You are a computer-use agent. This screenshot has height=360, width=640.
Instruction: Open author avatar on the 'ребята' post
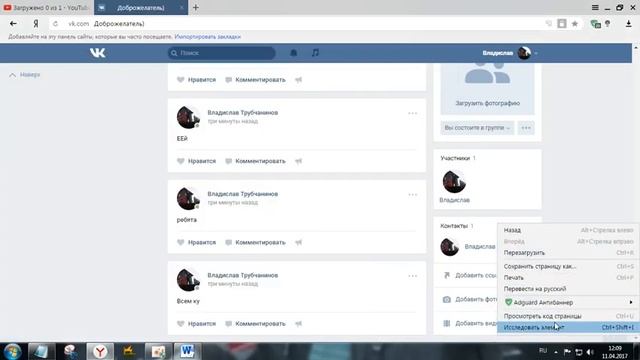[188, 199]
